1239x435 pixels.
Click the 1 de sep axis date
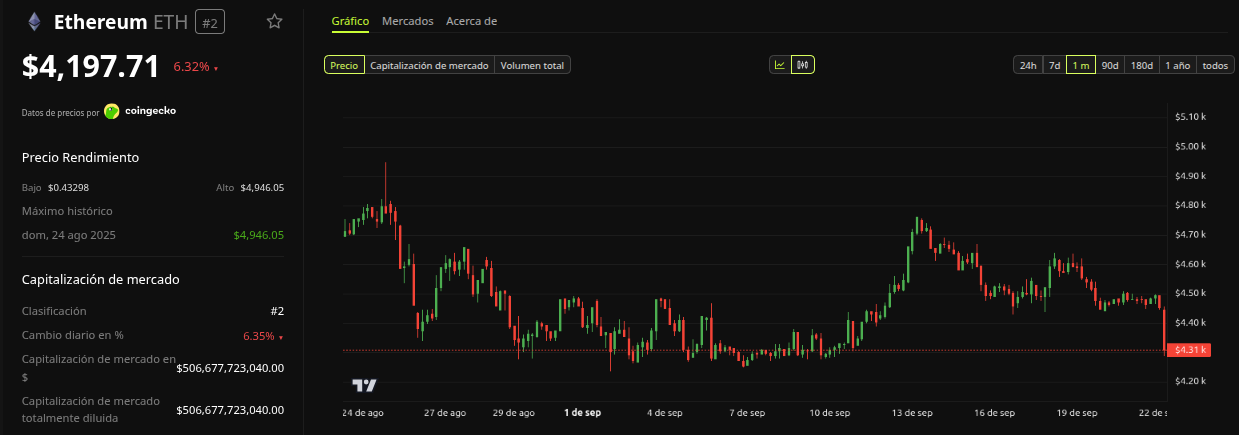point(582,412)
